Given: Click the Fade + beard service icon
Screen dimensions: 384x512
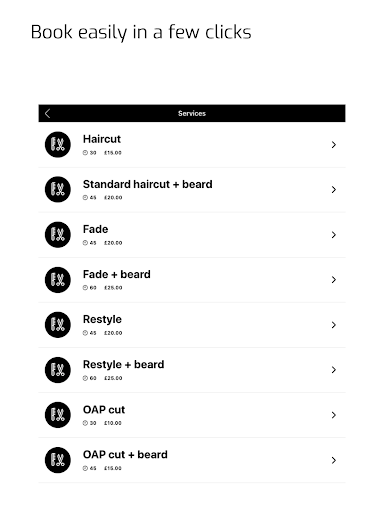Looking at the screenshot, I should click(x=58, y=280).
